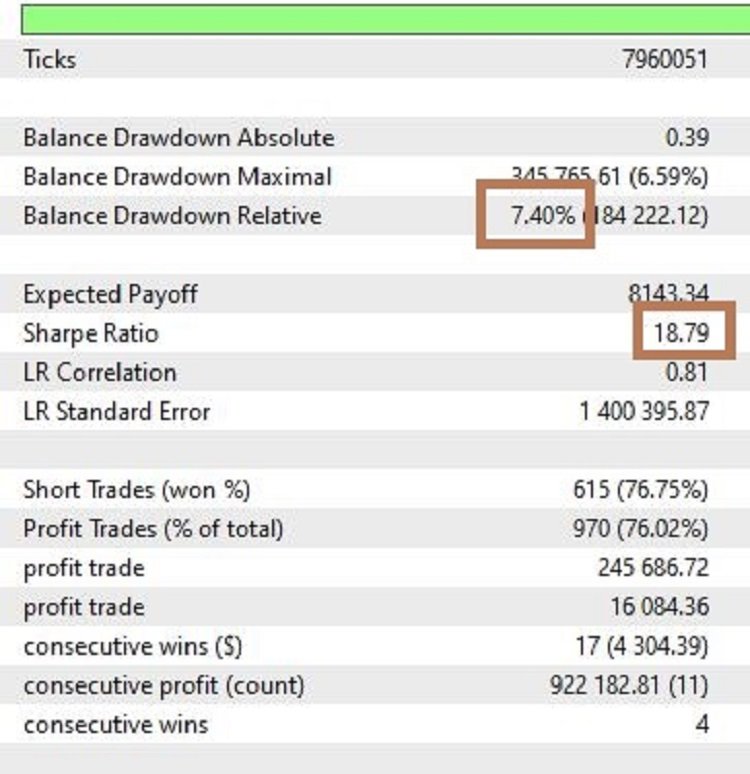750x774 pixels.
Task: Click the profit trade value 245 686.72
Action: 653,568
